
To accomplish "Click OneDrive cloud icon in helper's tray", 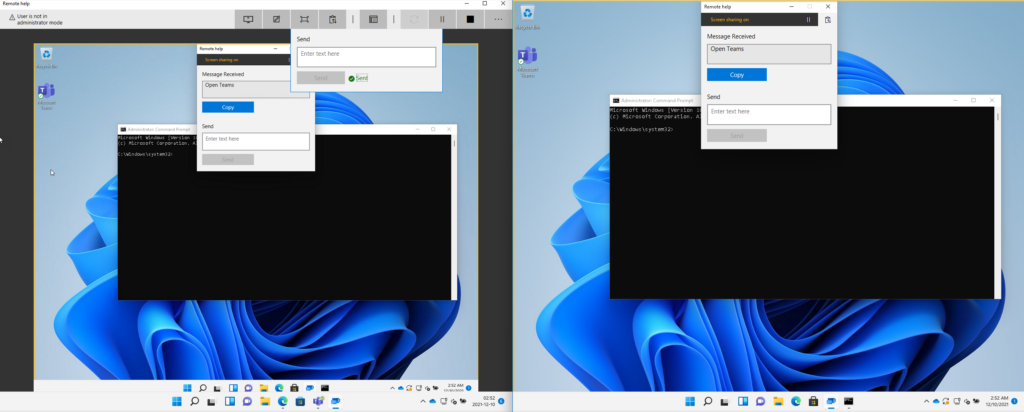I will [432, 401].
